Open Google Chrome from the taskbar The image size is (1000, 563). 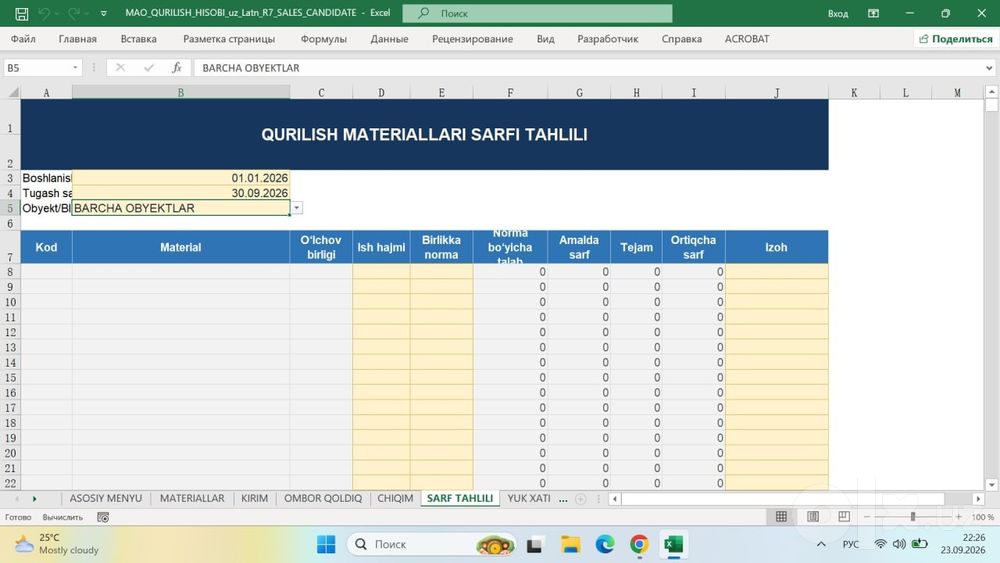pyautogui.click(x=639, y=545)
